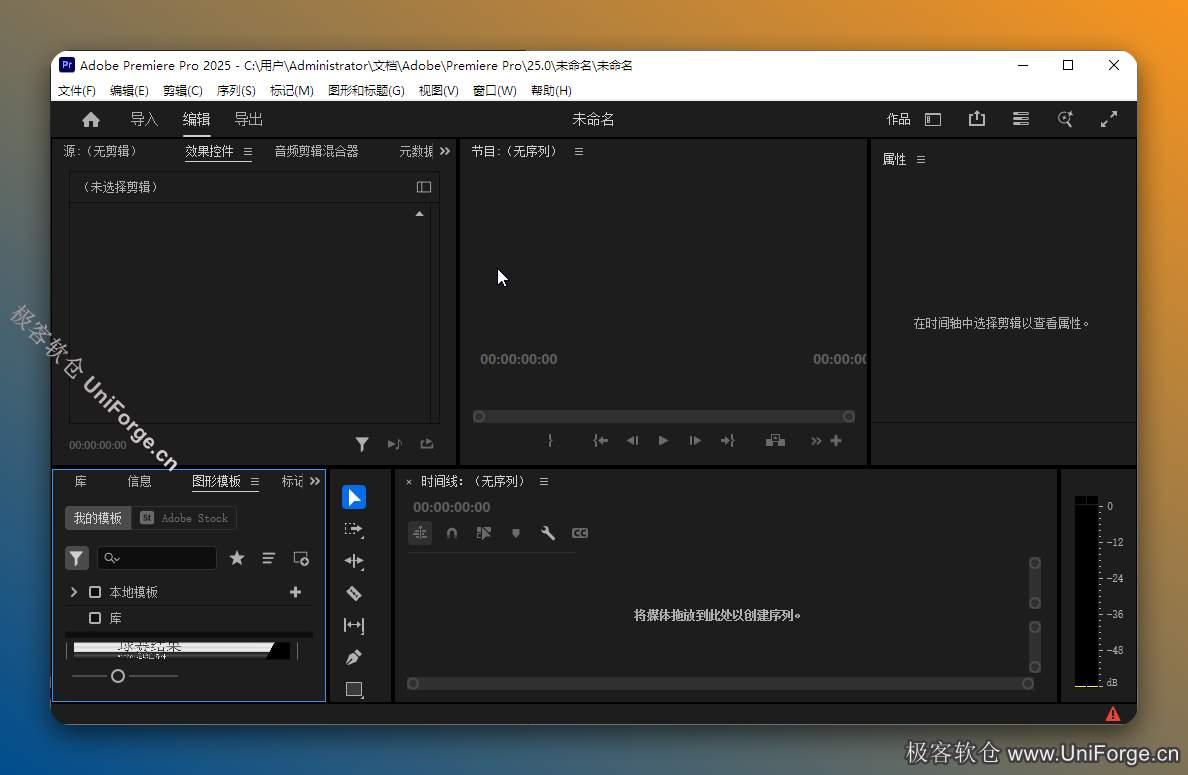Click the red warning icon in status bar
This screenshot has height=775, width=1188.
(x=1112, y=714)
